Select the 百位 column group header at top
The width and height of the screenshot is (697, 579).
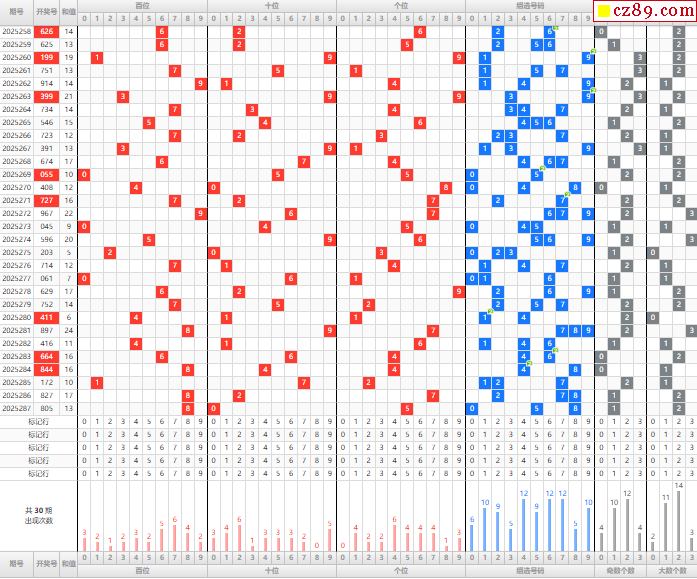(x=142, y=5)
